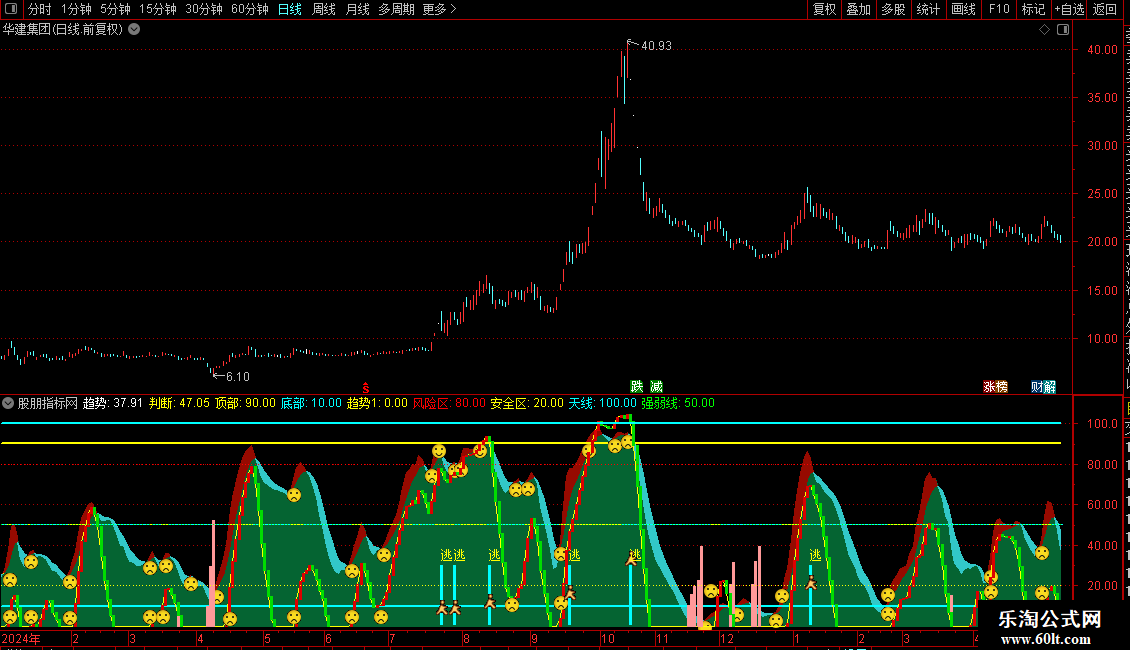Click the running man icon near month 9
Screen dimensions: 1130x650
(569, 593)
